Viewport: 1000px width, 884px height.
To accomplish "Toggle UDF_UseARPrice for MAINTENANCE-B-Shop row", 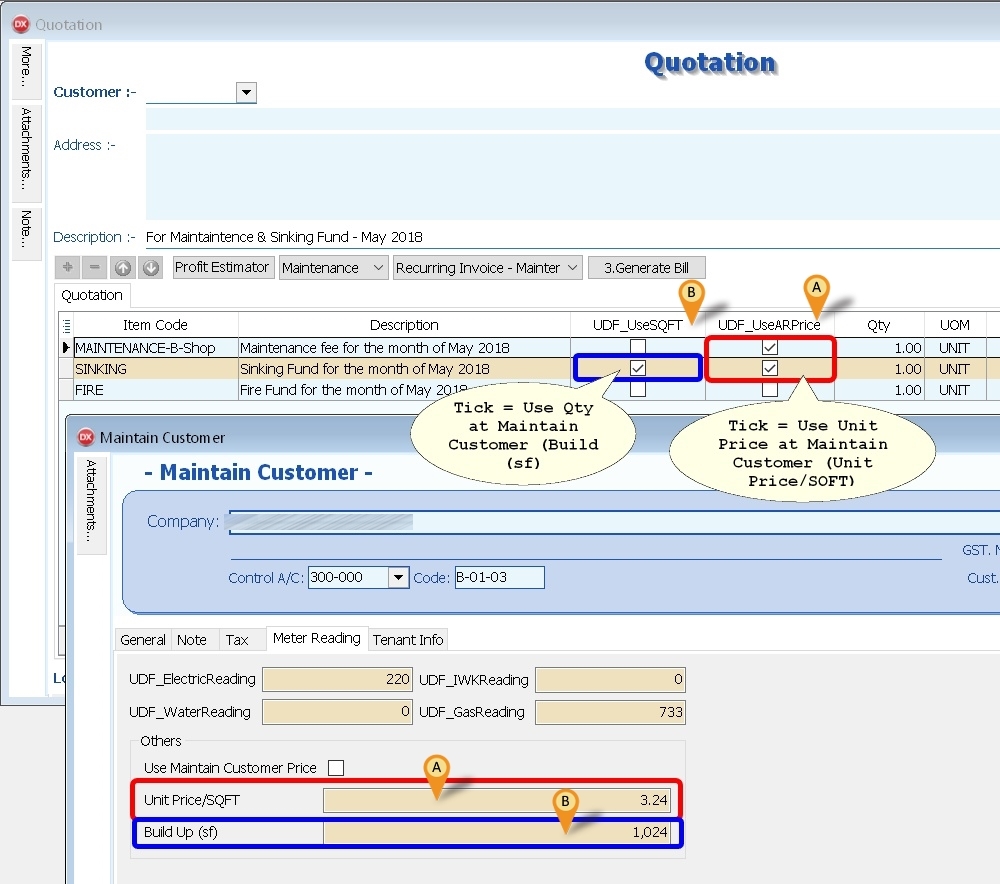I will (769, 348).
